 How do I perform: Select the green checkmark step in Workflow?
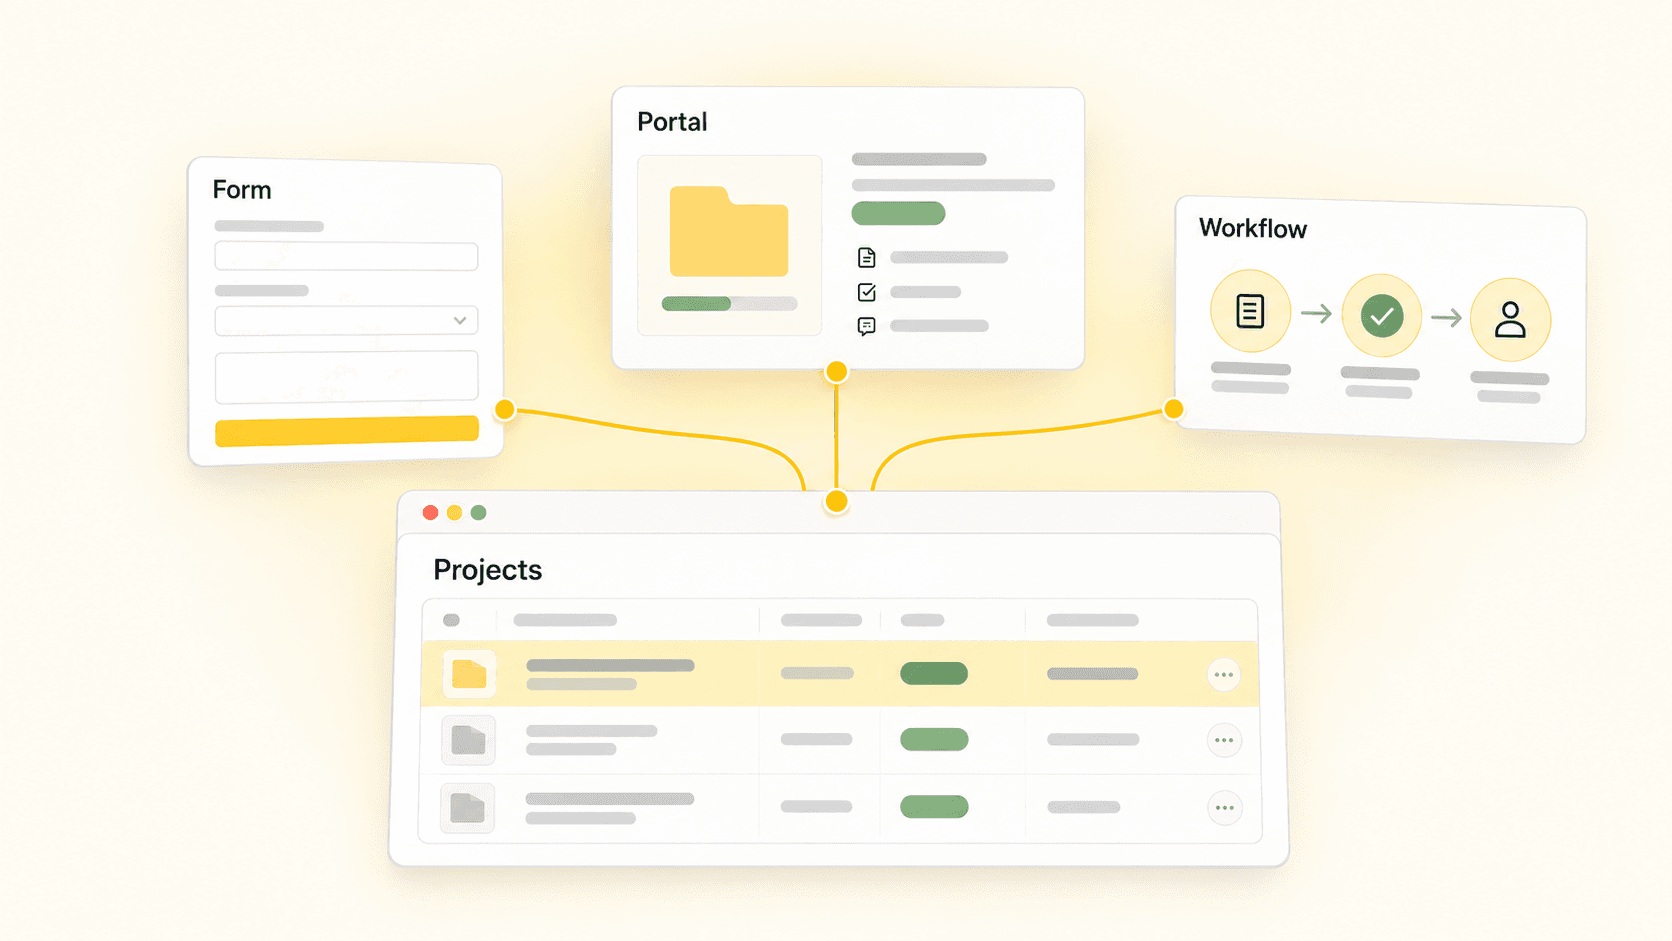[1382, 316]
